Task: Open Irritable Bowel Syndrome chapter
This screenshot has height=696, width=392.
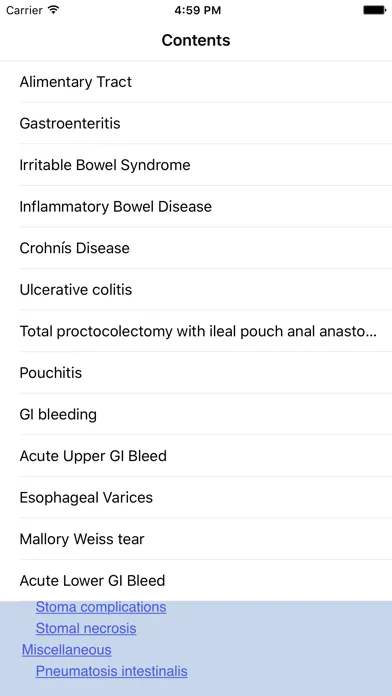Action: pyautogui.click(x=196, y=165)
